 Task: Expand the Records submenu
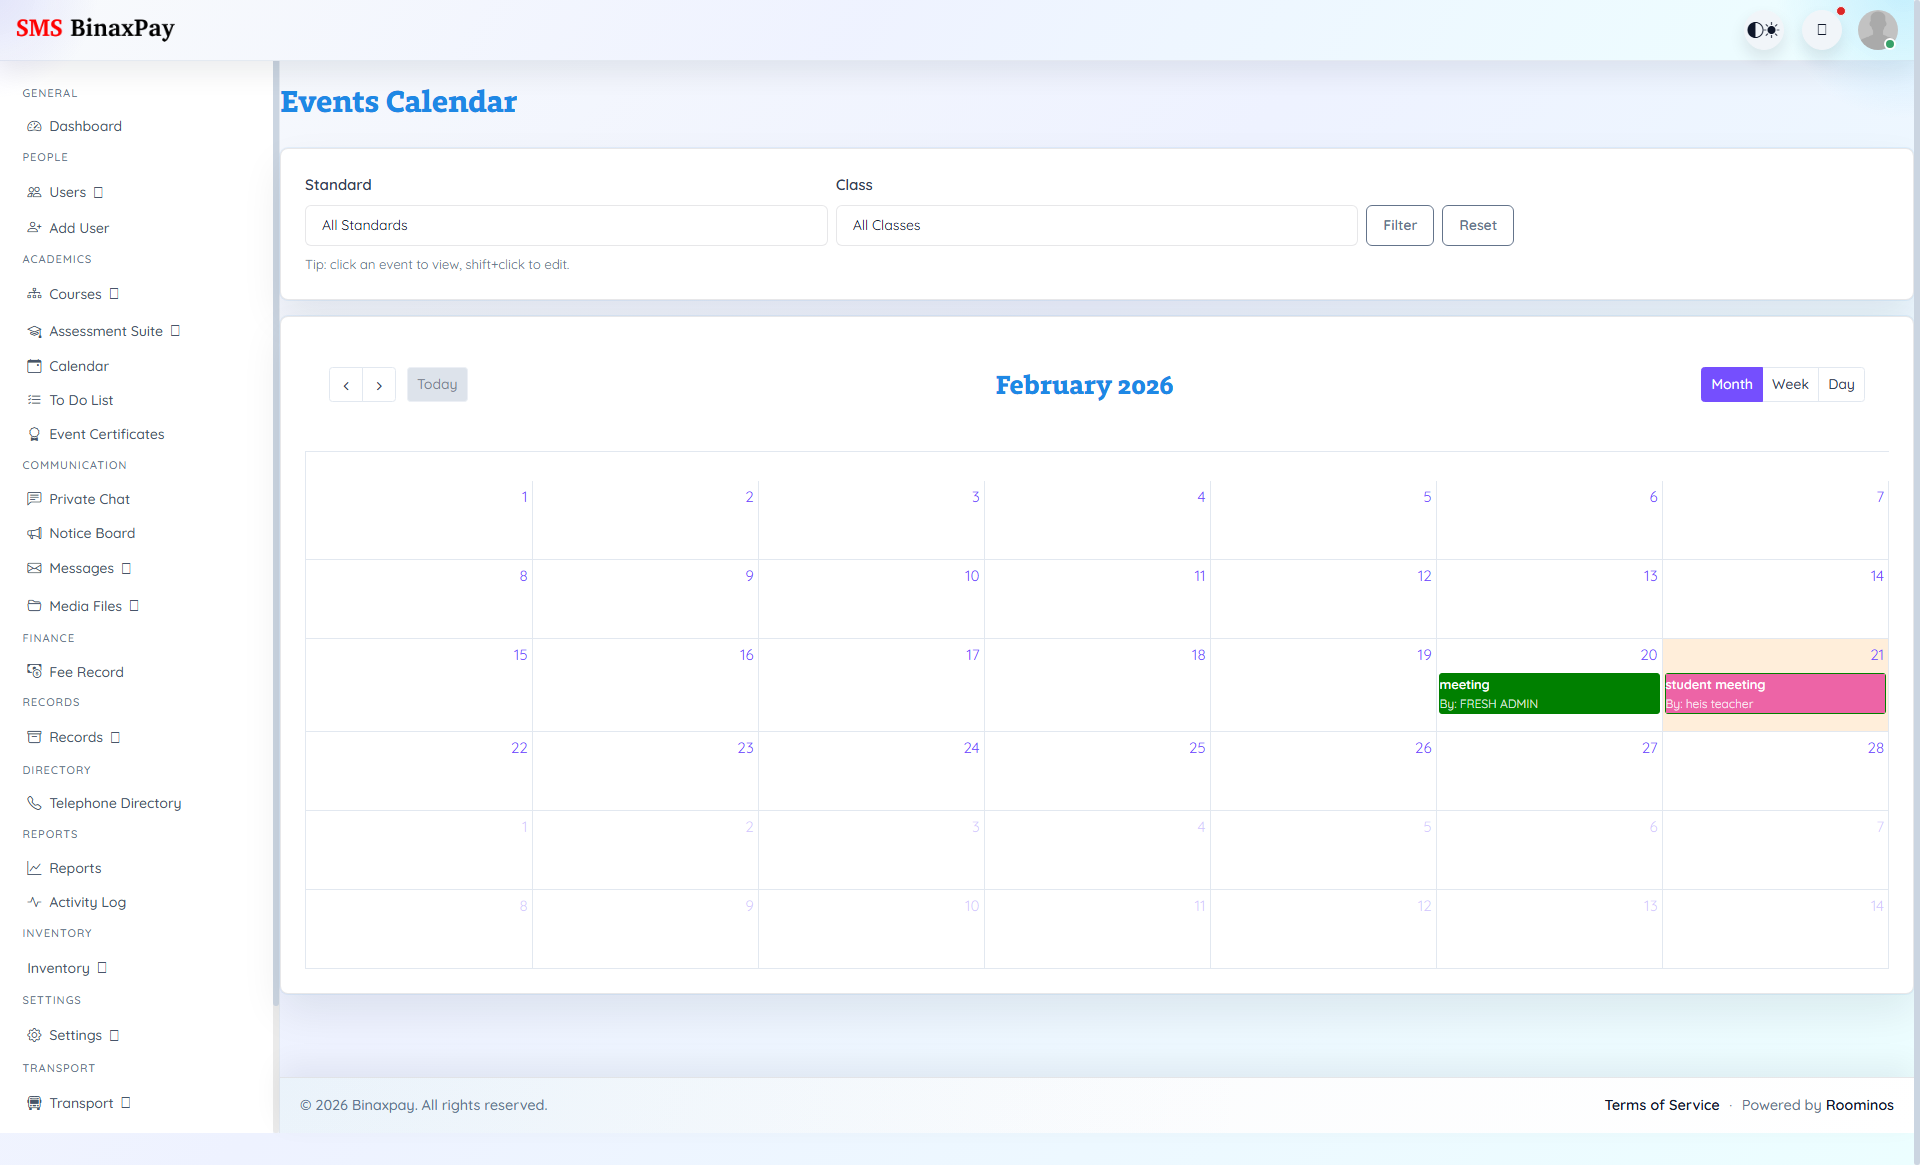coord(75,737)
